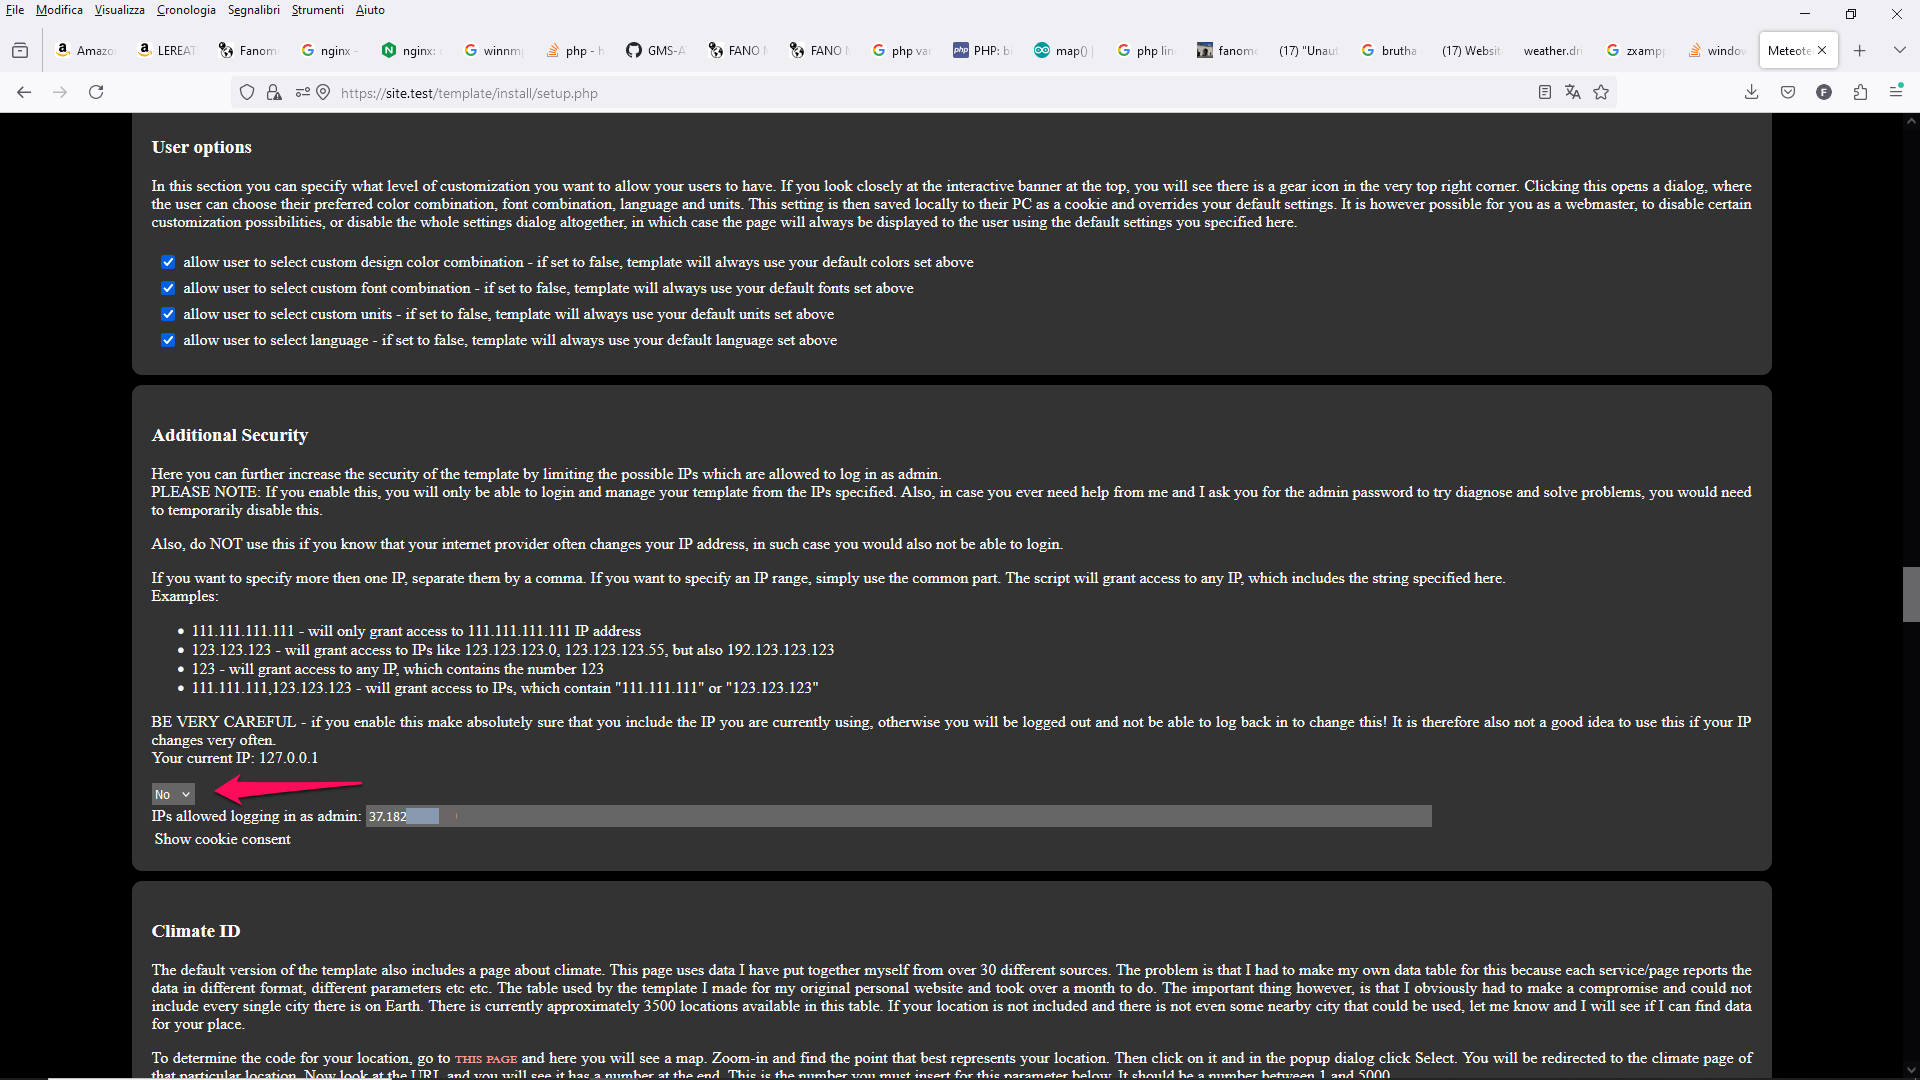This screenshot has width=1920, height=1080.
Task: Click the reader view icon in address bar
Action: pos(1544,92)
